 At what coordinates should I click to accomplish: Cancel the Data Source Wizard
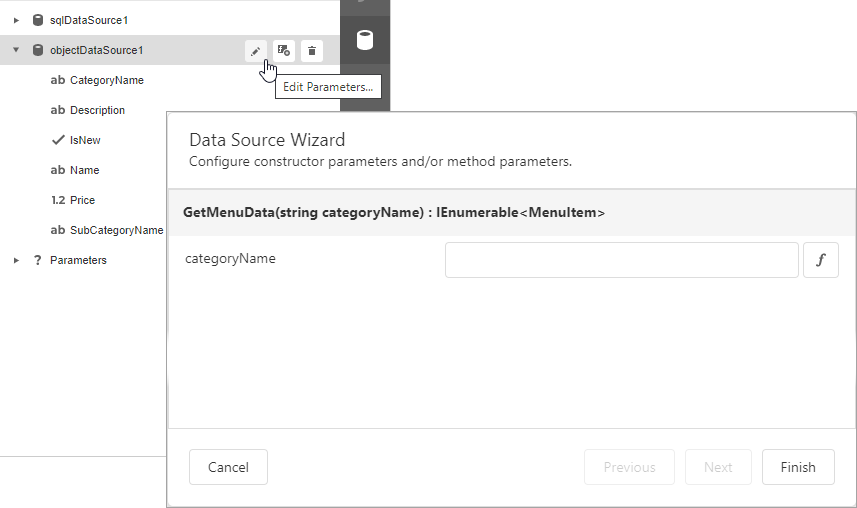(x=228, y=467)
